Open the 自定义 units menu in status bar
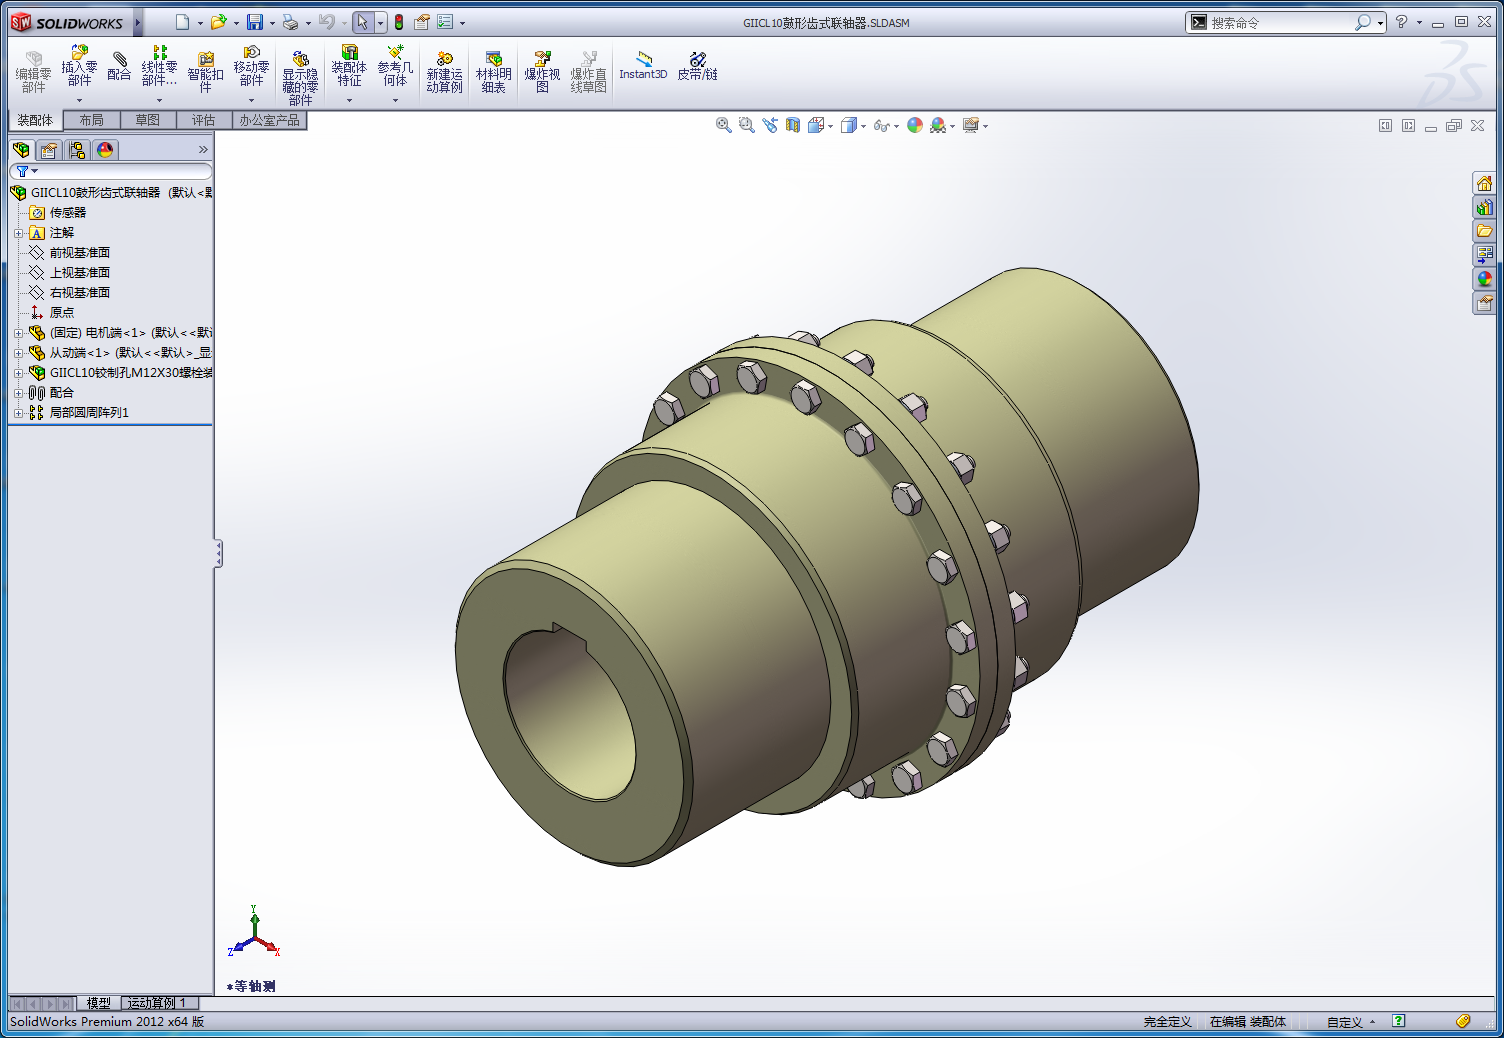The image size is (1504, 1038). pyautogui.click(x=1350, y=1022)
